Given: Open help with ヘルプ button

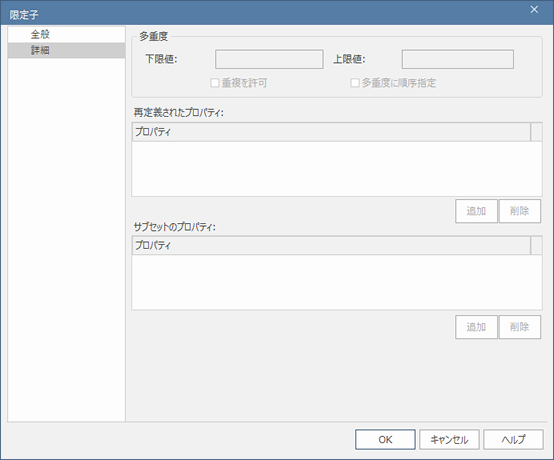Looking at the screenshot, I should pyautogui.click(x=513, y=440).
